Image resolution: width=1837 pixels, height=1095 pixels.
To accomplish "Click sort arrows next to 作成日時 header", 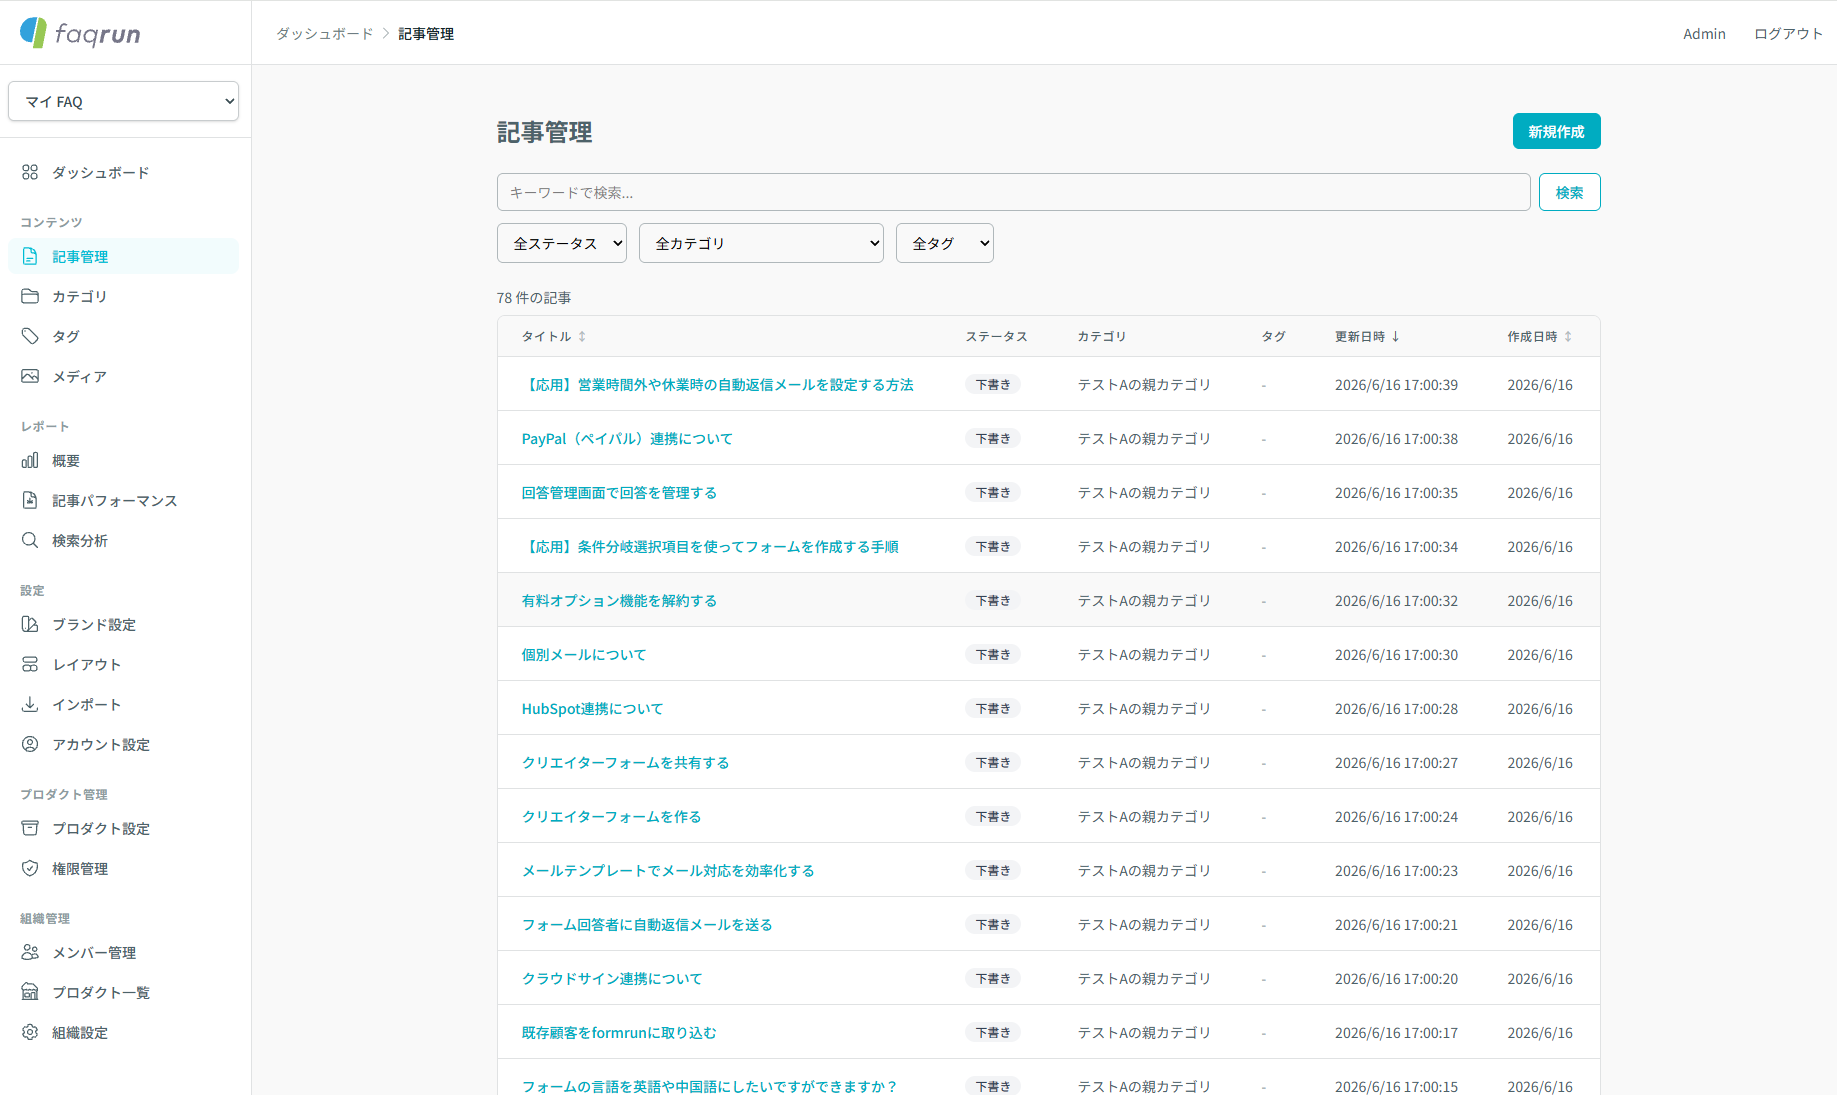I will click(1568, 336).
